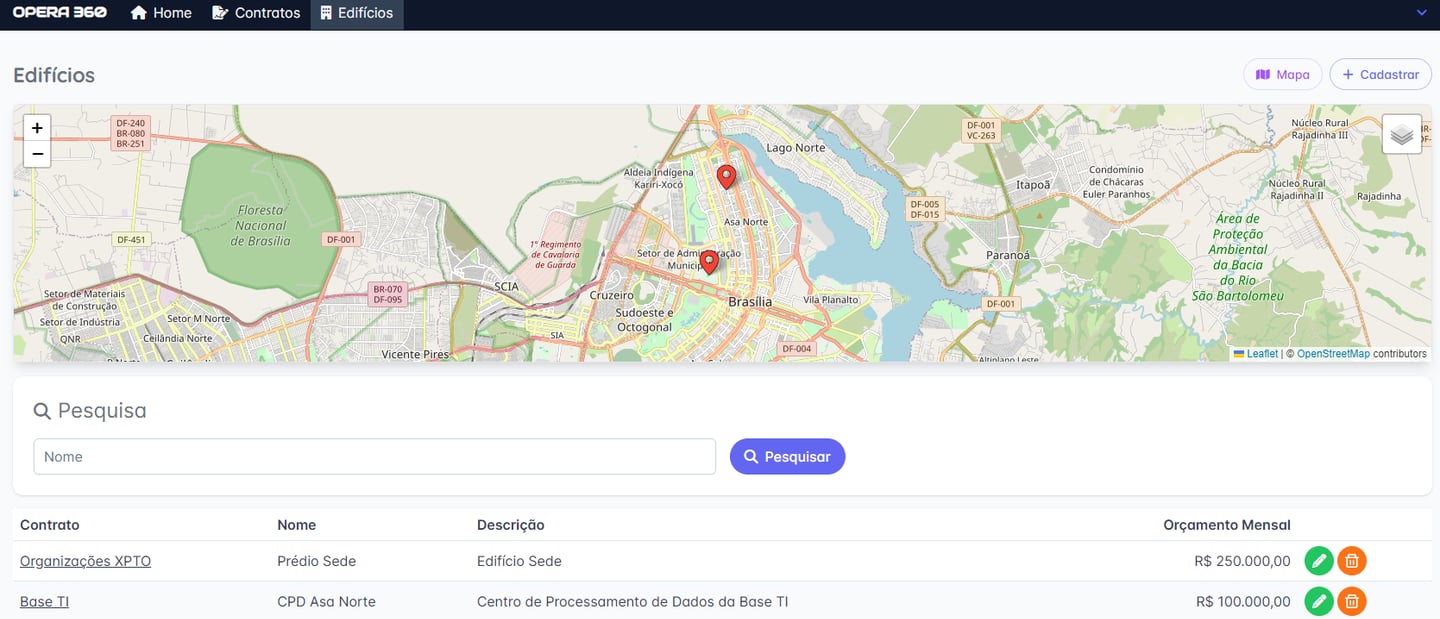Click the Contrato column header

[49, 524]
